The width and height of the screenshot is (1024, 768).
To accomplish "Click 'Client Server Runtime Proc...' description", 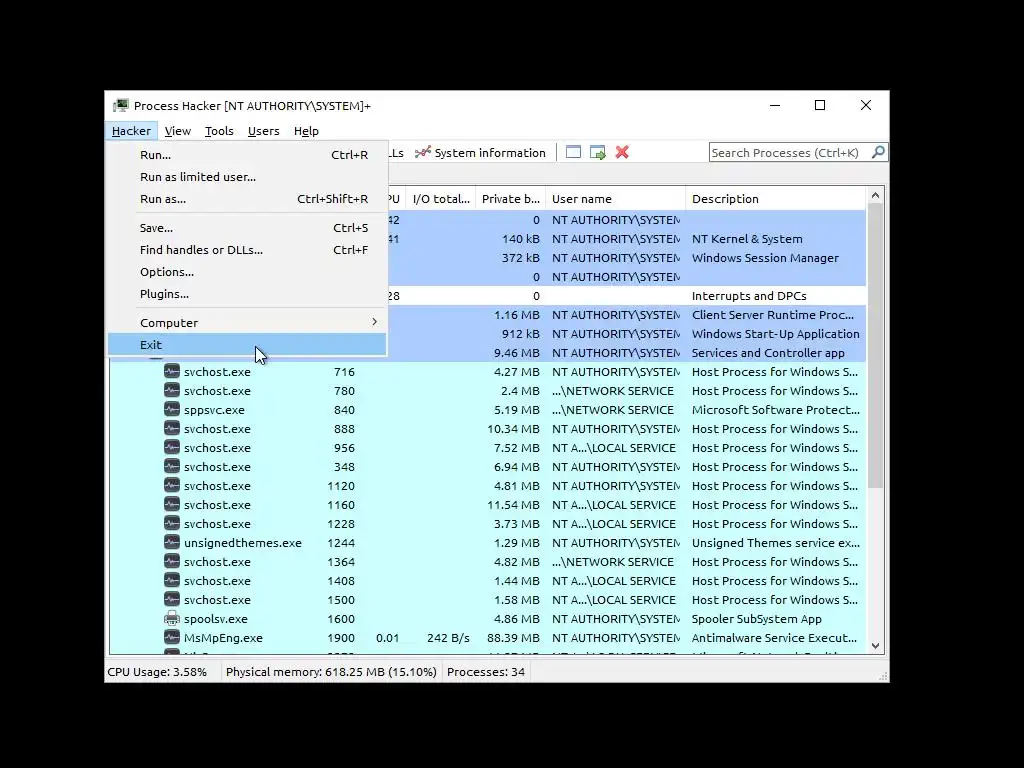I will click(773, 315).
